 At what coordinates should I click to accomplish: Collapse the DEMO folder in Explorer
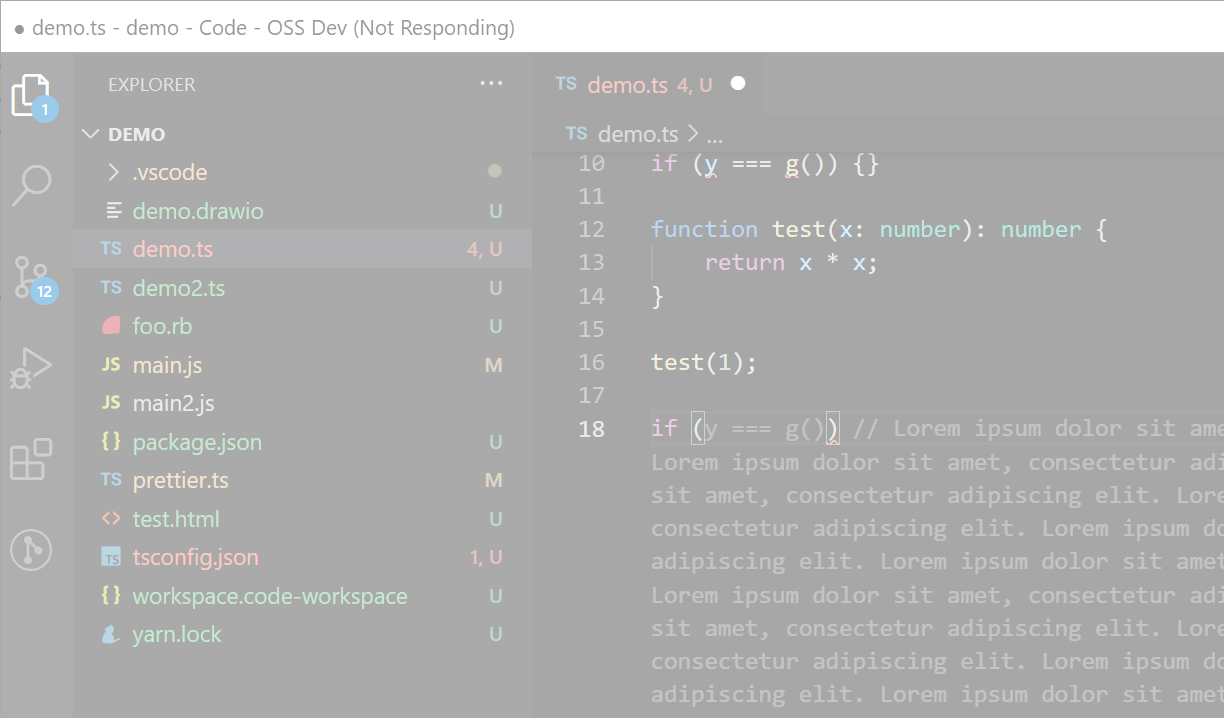coord(91,133)
